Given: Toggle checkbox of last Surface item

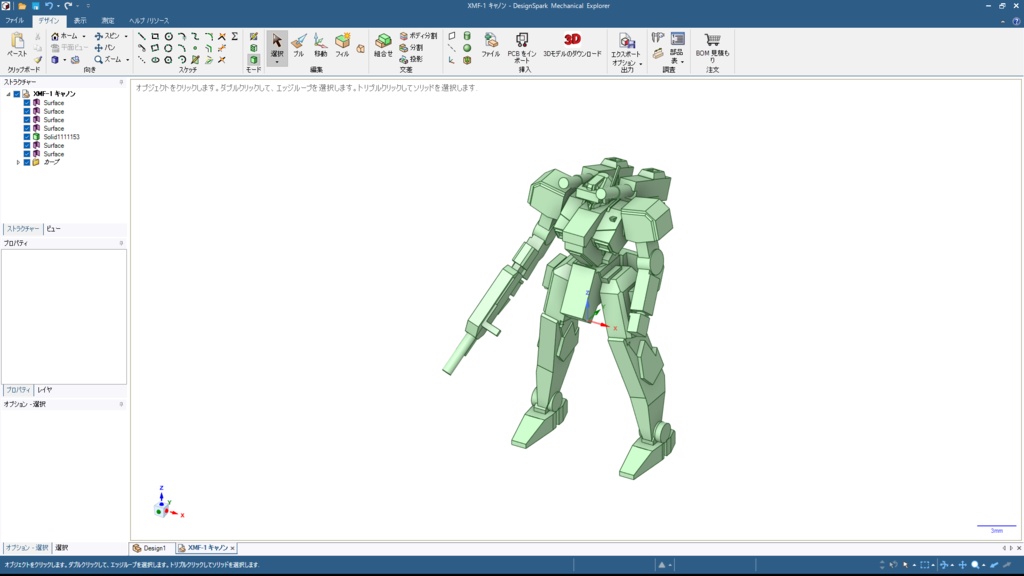Looking at the screenshot, I should 27,153.
